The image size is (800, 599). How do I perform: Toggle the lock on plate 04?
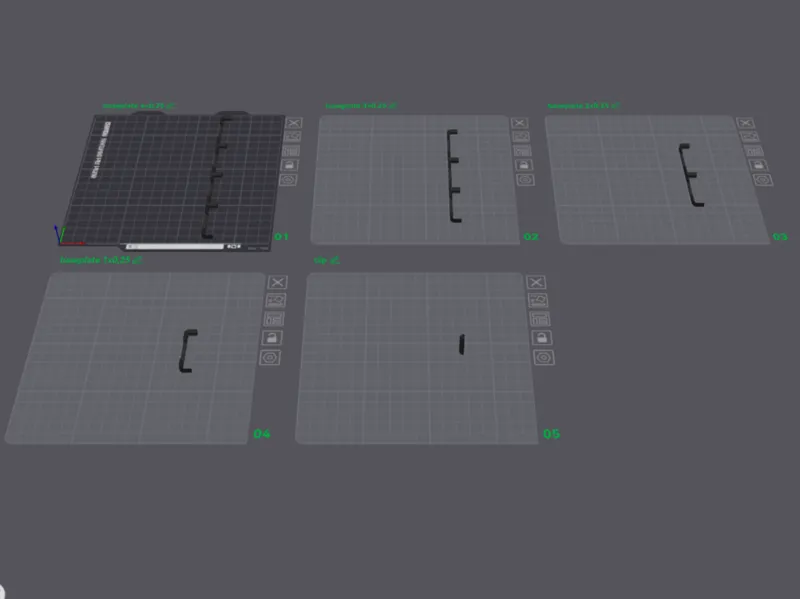pyautogui.click(x=272, y=338)
